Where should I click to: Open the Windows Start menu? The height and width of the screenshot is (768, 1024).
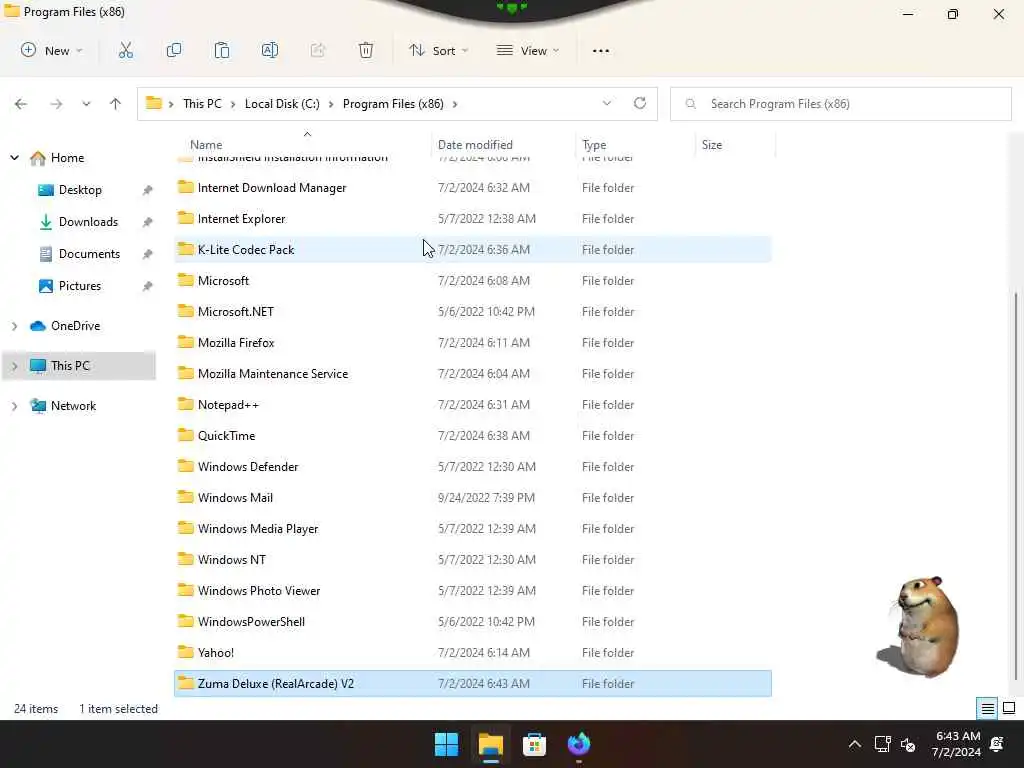coord(447,744)
